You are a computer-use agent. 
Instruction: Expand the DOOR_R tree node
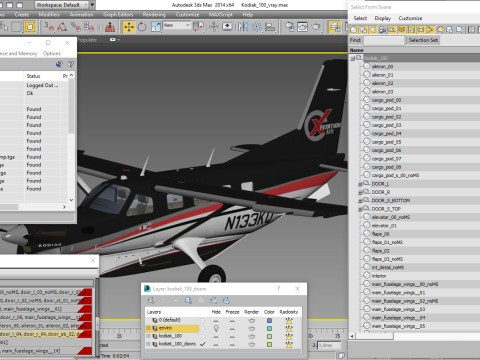[360, 192]
